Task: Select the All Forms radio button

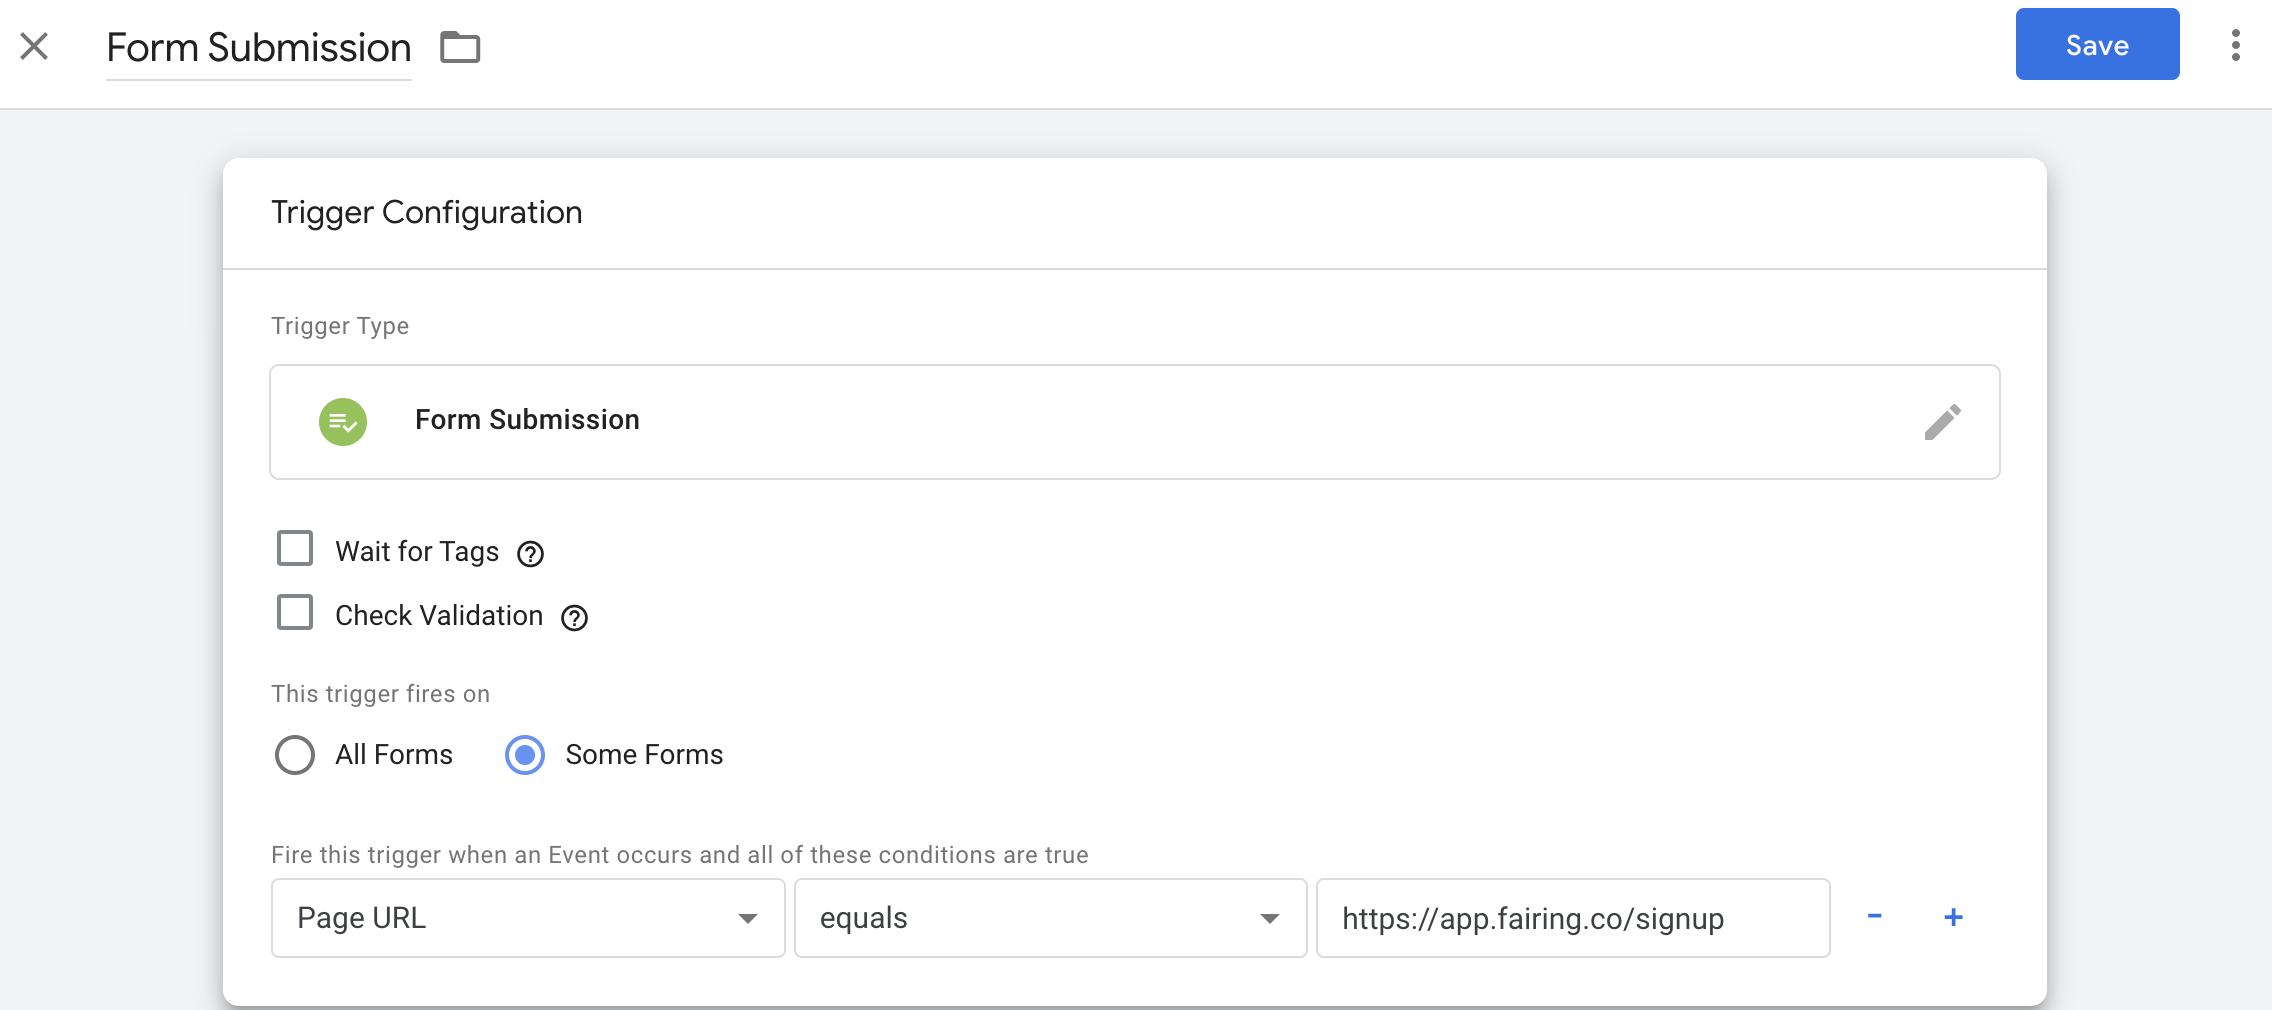Action: tap(295, 755)
